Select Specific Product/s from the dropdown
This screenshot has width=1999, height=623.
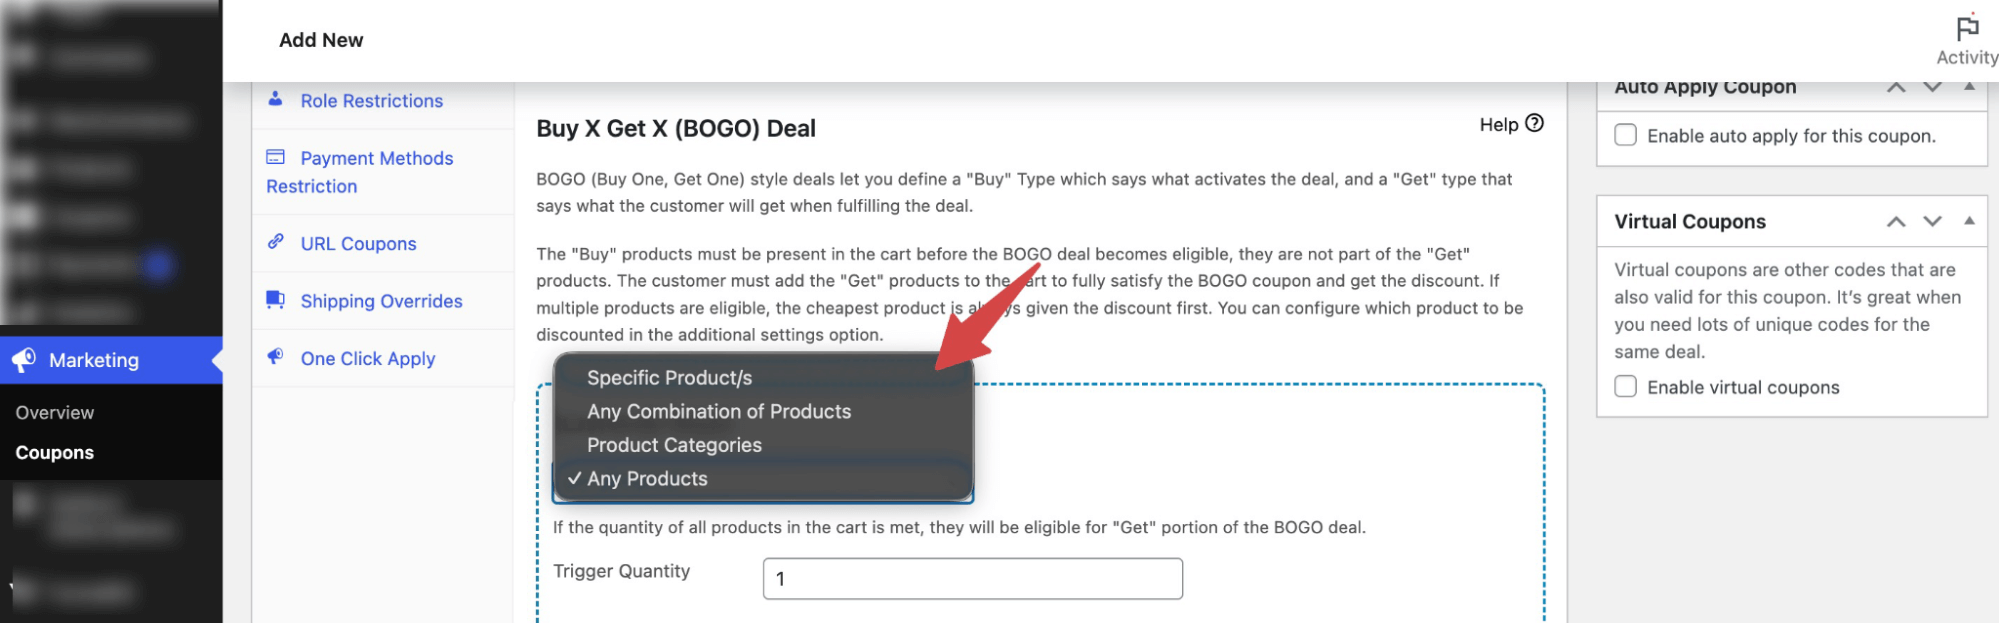pyautogui.click(x=668, y=377)
